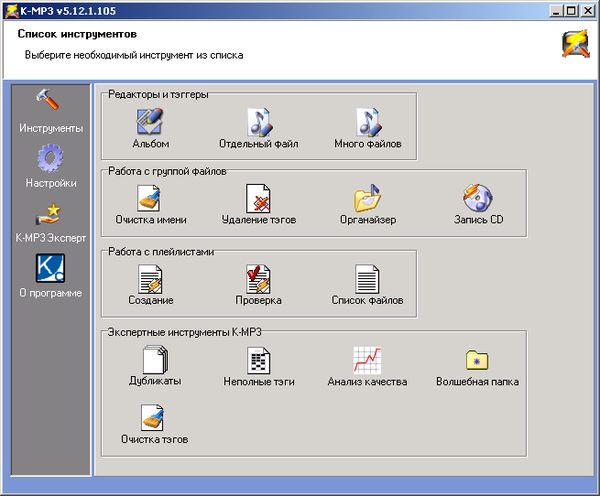Open the Настройки gear icon in sidebar
This screenshot has height=496, width=600.
click(50, 158)
